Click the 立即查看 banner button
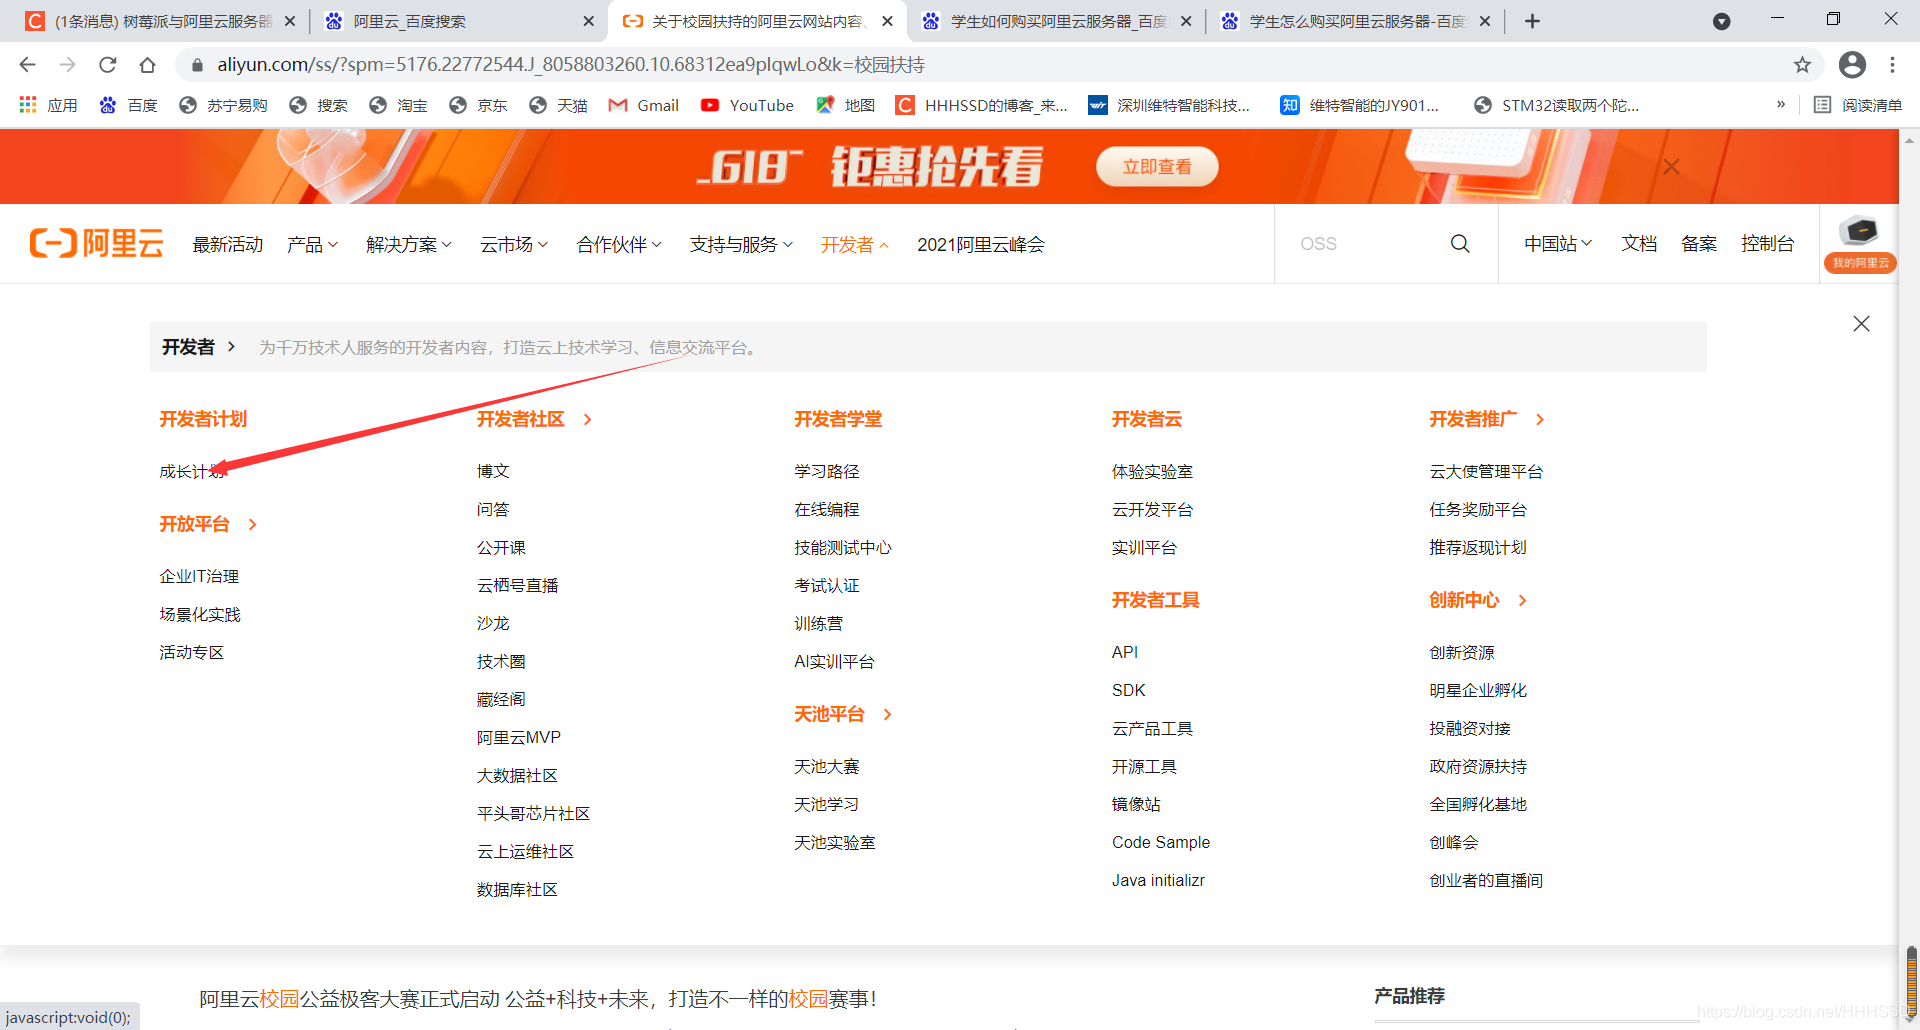1920x1030 pixels. click(x=1157, y=167)
